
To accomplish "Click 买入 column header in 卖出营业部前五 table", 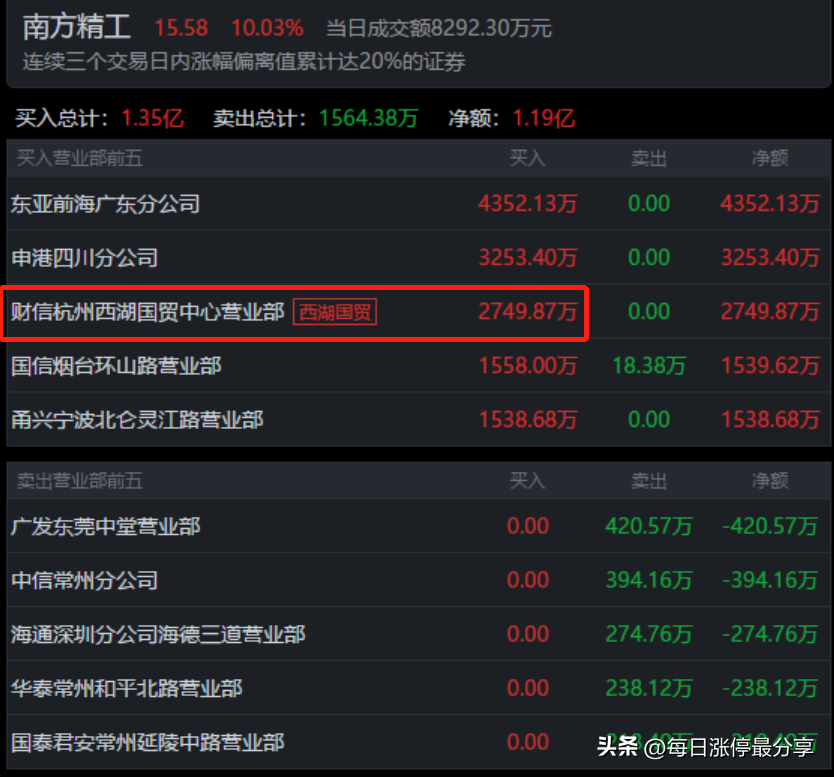I will [528, 481].
